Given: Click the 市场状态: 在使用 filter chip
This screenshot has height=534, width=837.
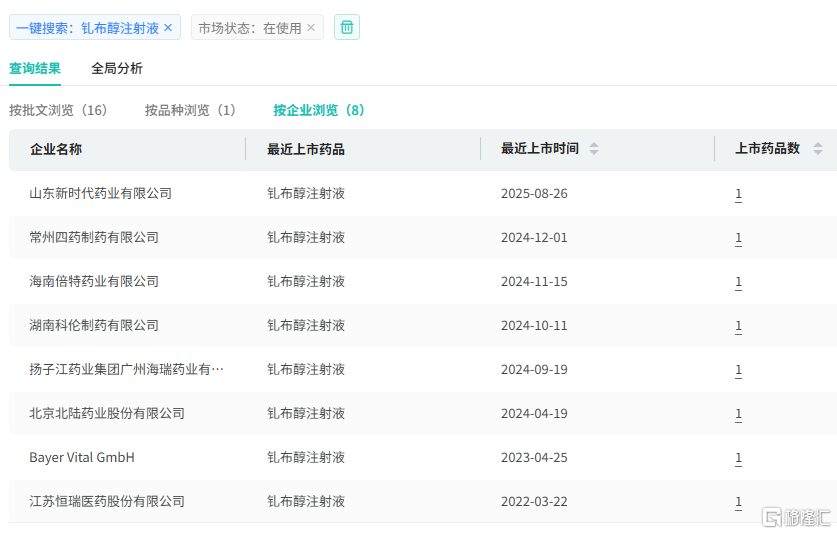Looking at the screenshot, I should click(x=257, y=27).
